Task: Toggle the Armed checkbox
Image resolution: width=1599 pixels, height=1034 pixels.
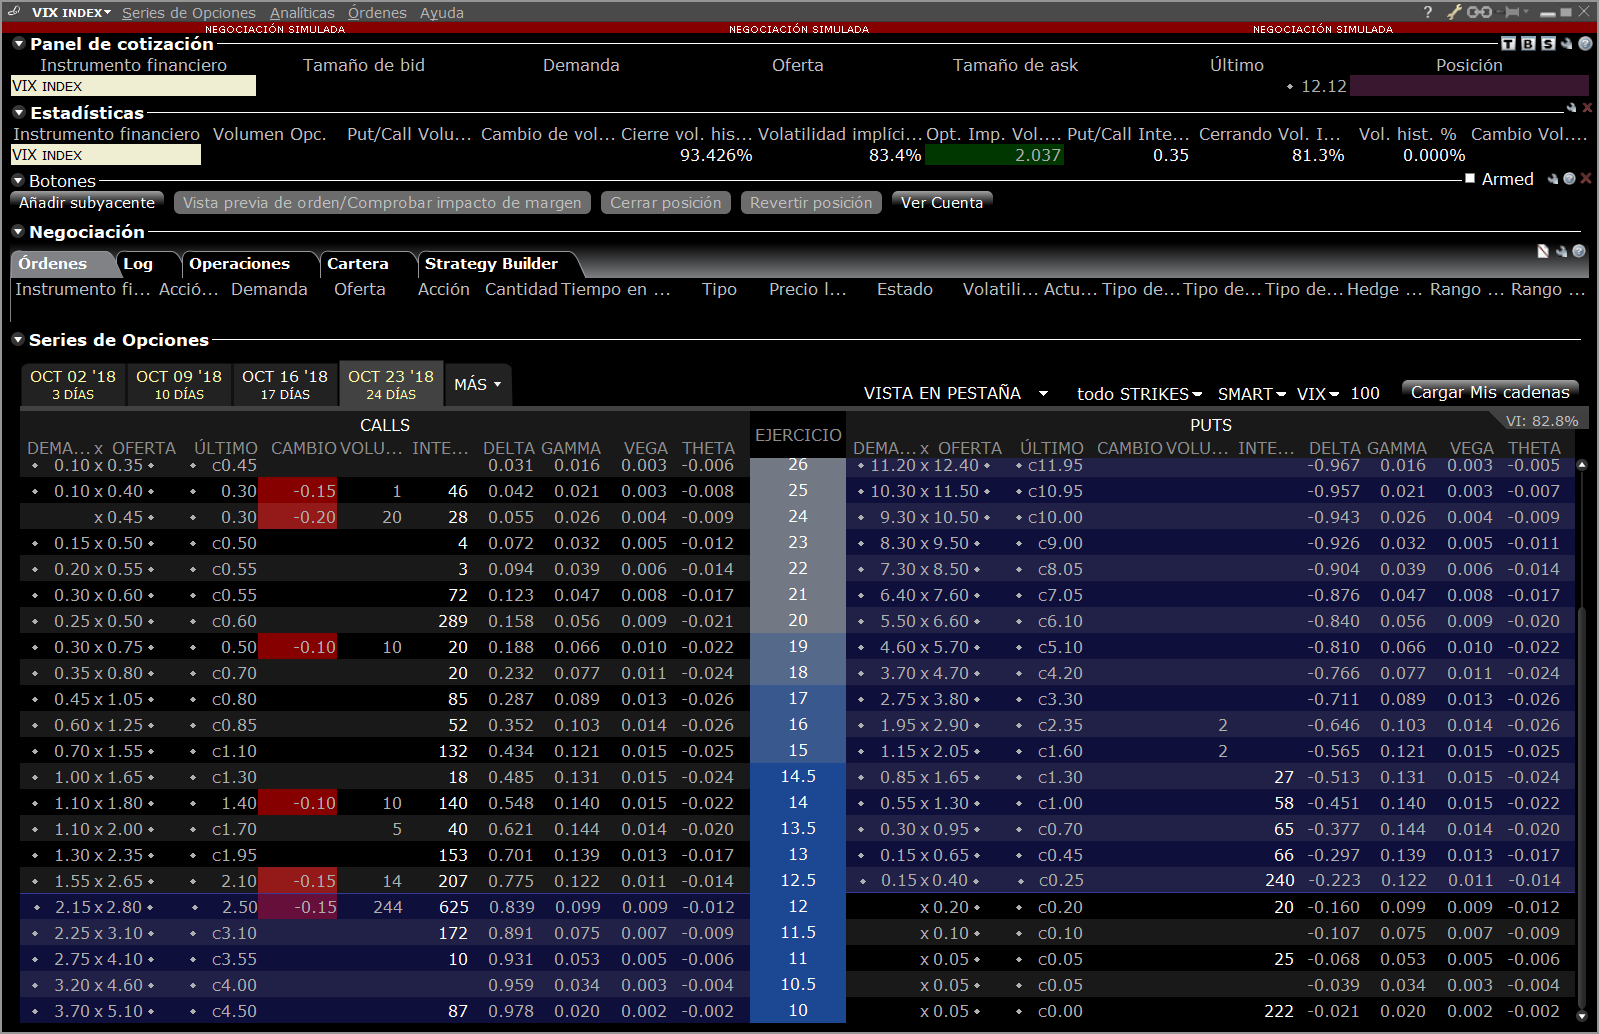Action: (x=1470, y=179)
